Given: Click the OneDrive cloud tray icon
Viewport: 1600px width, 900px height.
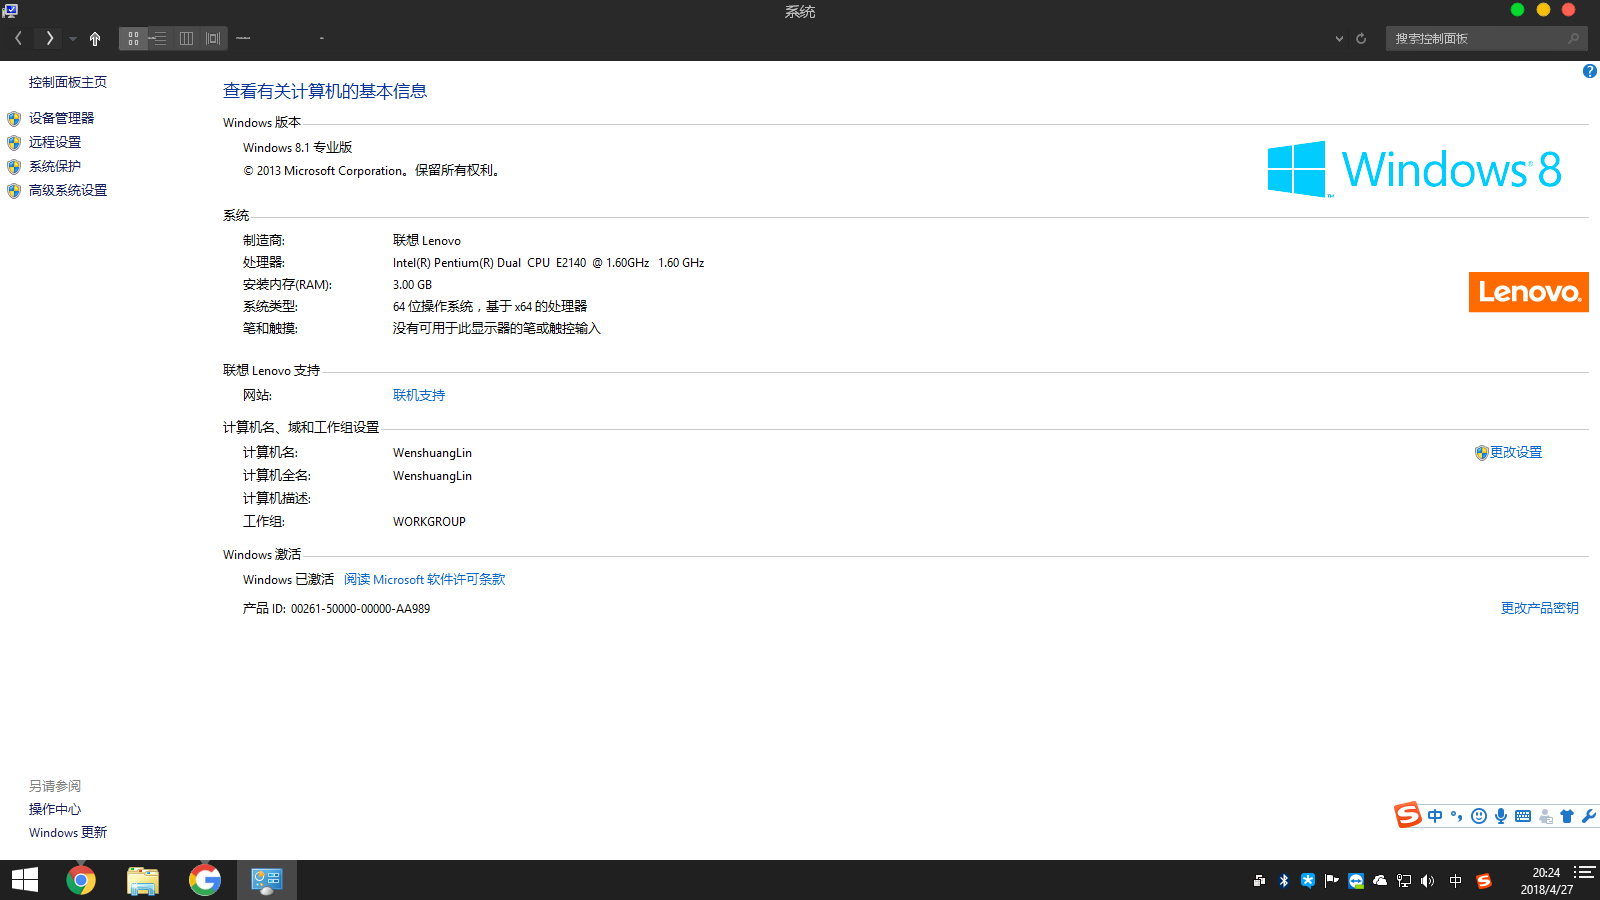Looking at the screenshot, I should pyautogui.click(x=1380, y=881).
